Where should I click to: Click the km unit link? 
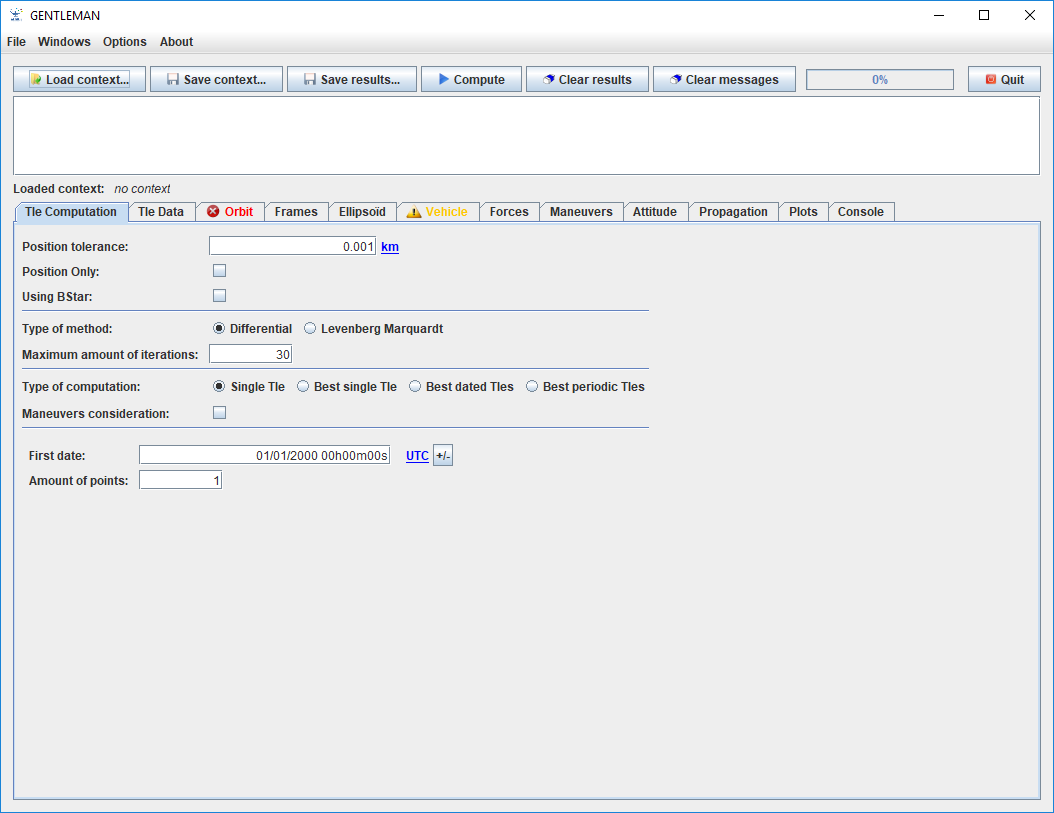pos(390,247)
